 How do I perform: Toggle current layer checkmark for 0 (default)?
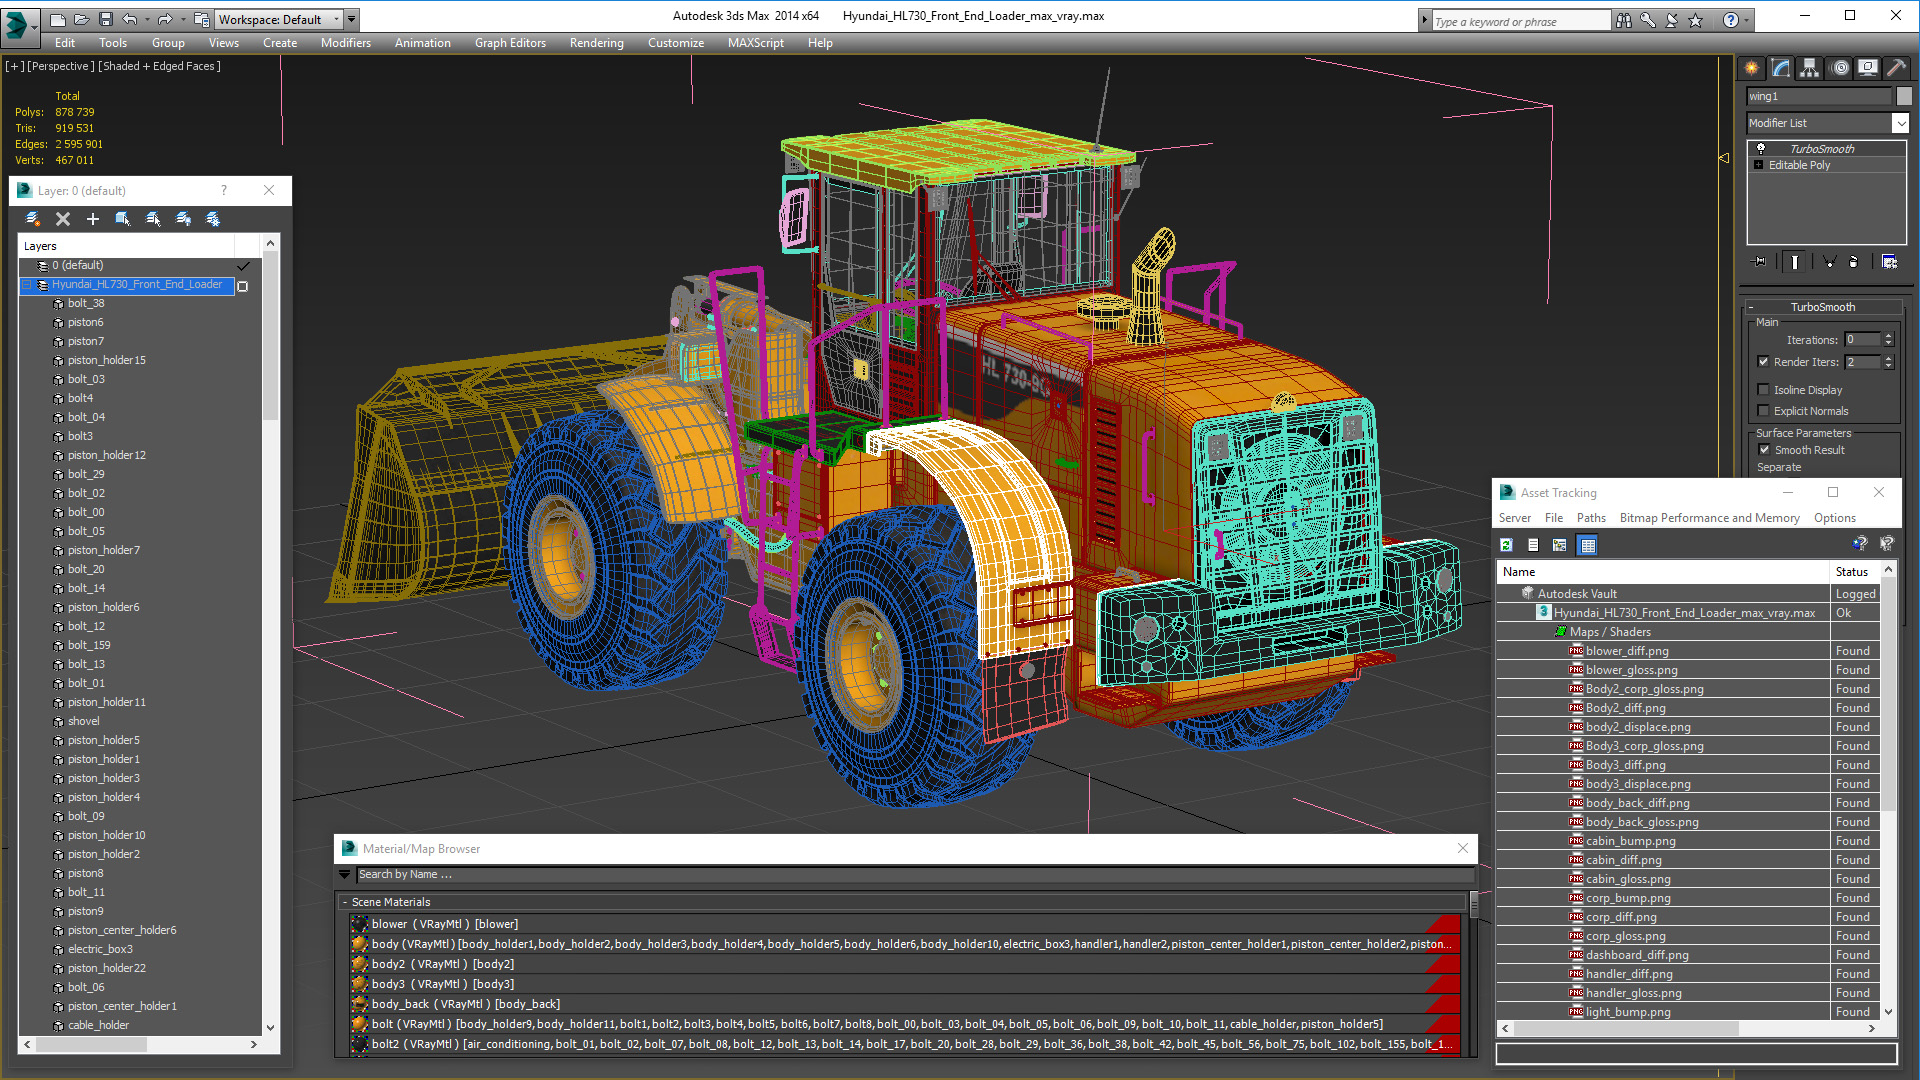point(243,266)
